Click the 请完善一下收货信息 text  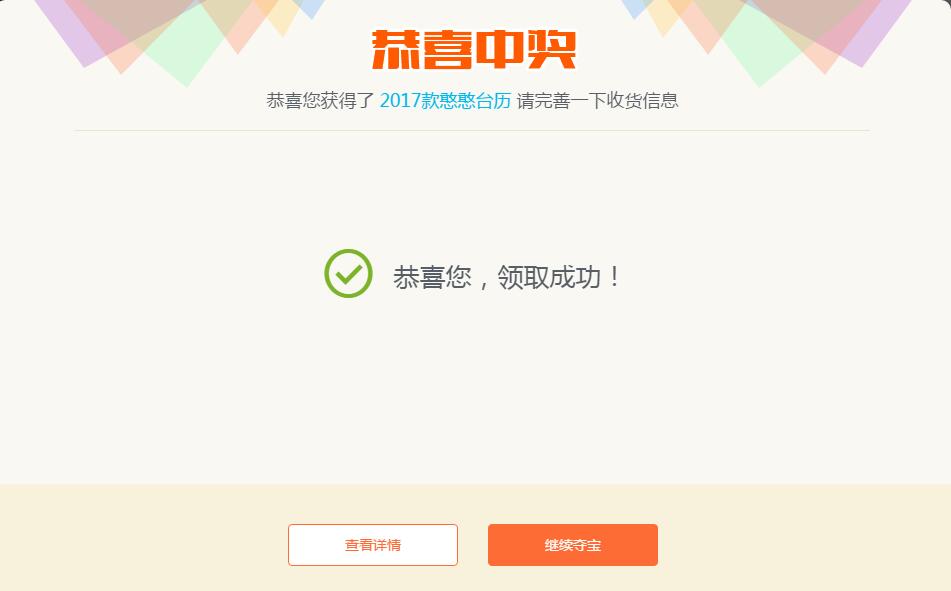tap(597, 100)
